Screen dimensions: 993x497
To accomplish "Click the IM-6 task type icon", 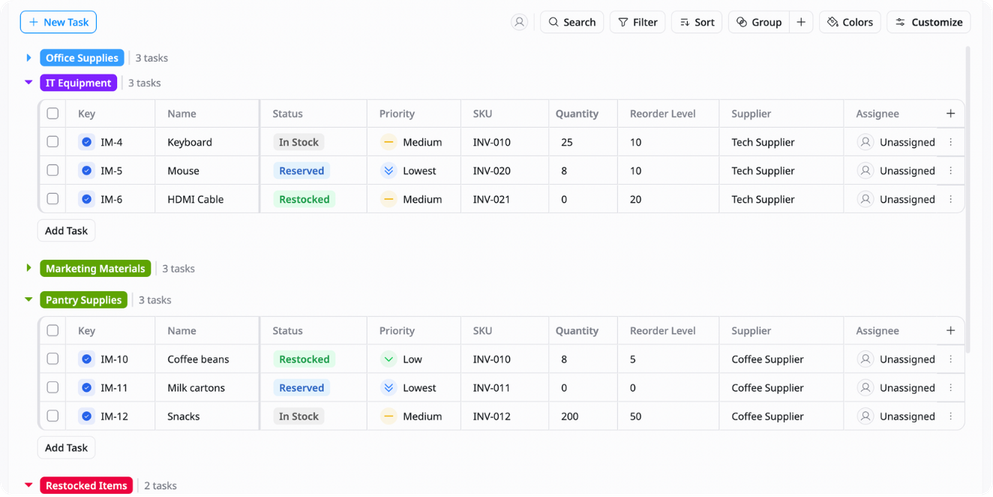I will 87,199.
